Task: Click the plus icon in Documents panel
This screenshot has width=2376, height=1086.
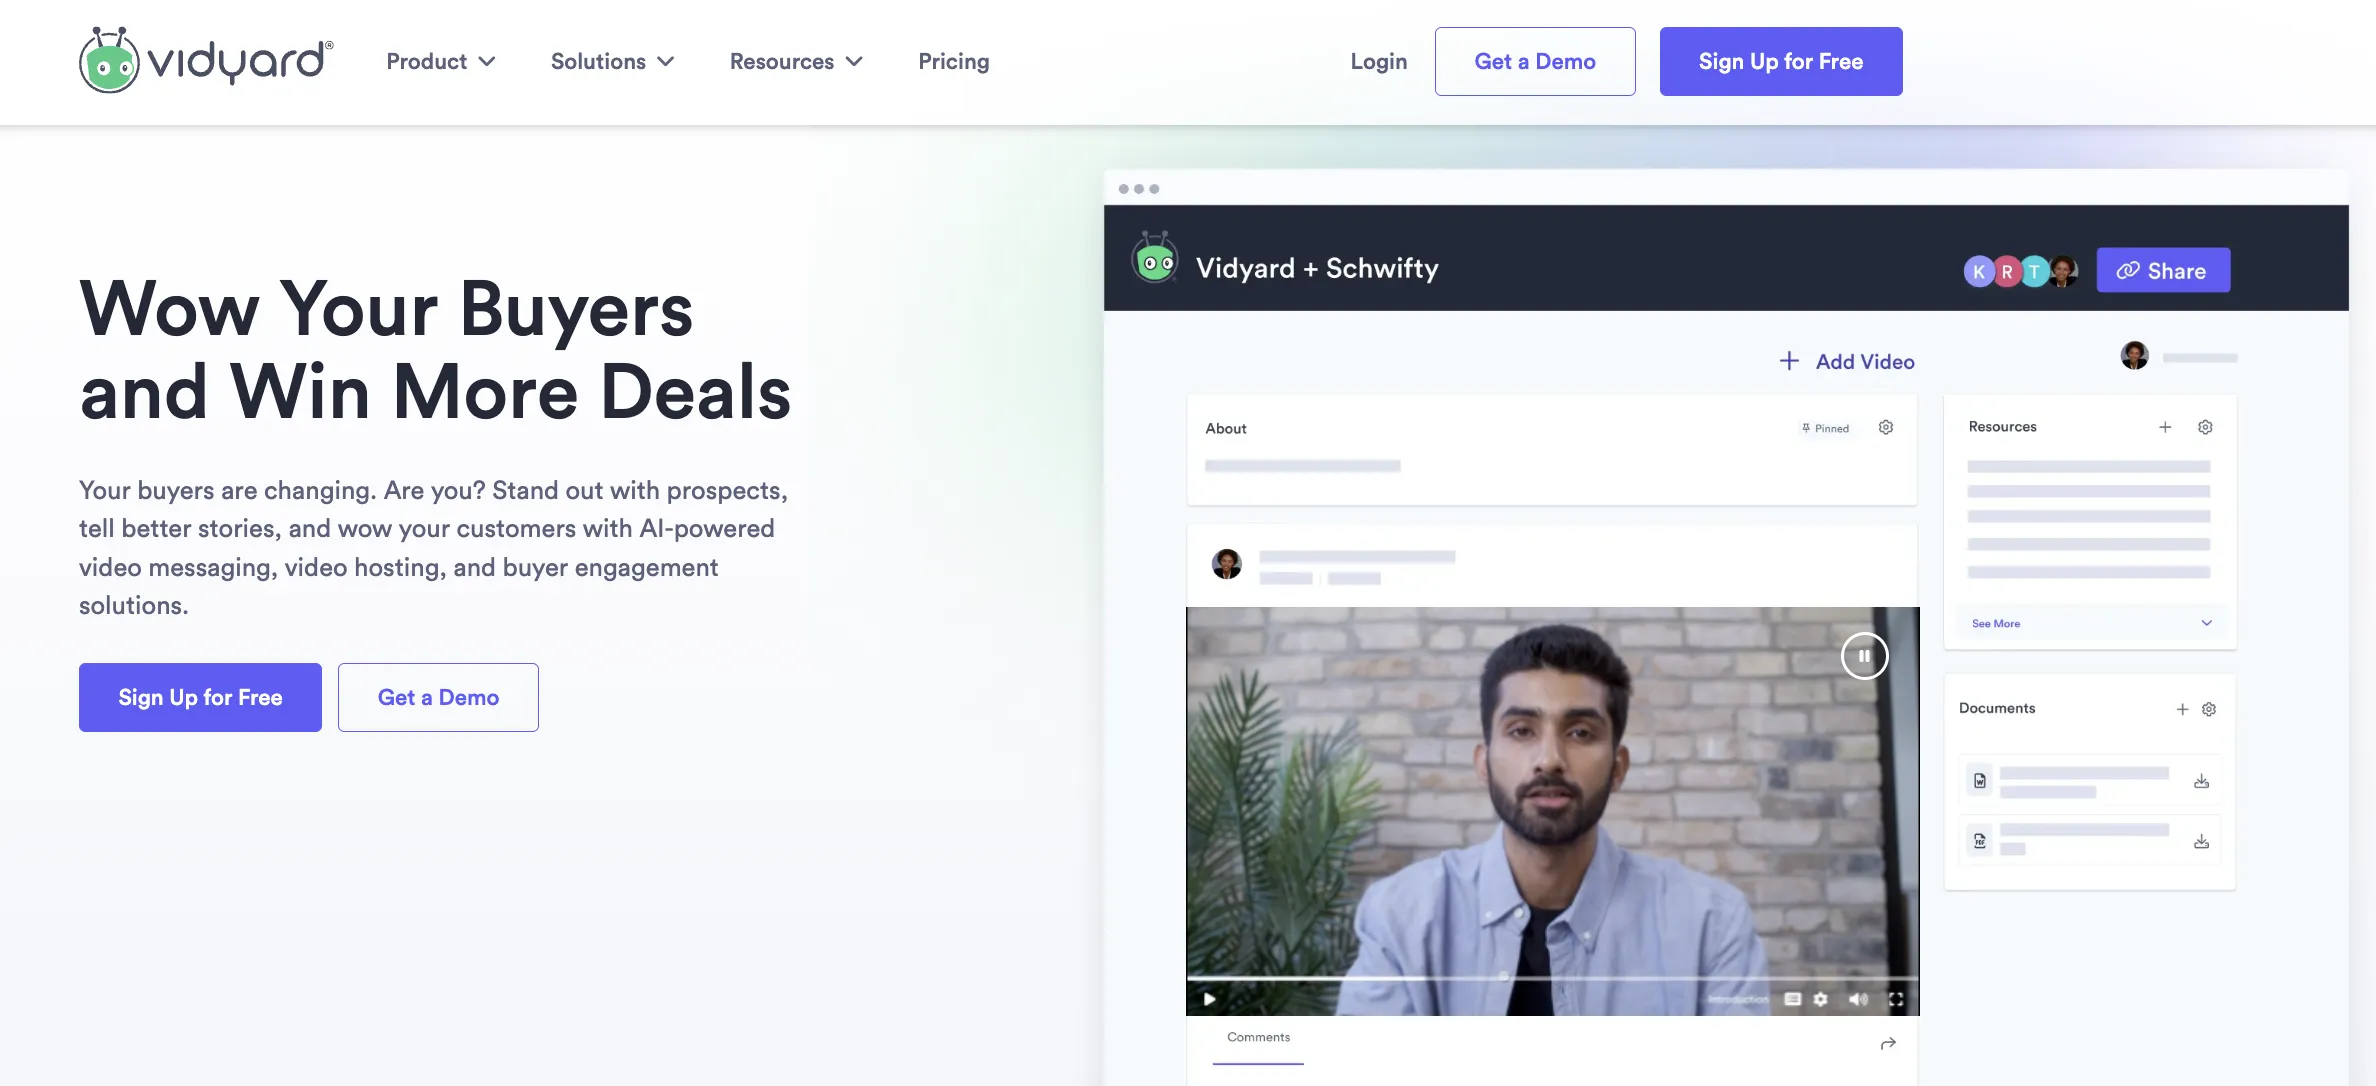Action: pyautogui.click(x=2182, y=709)
